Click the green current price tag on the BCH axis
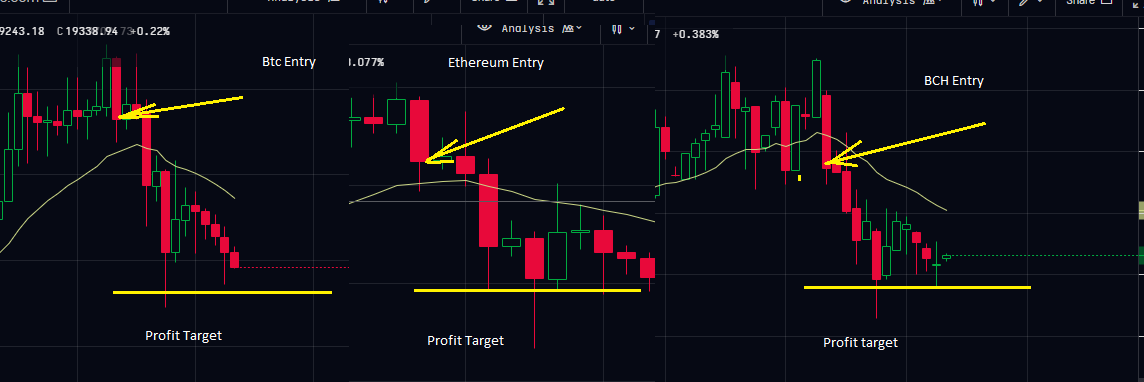Viewport: 1144px width, 382px height. pyautogui.click(x=1141, y=256)
